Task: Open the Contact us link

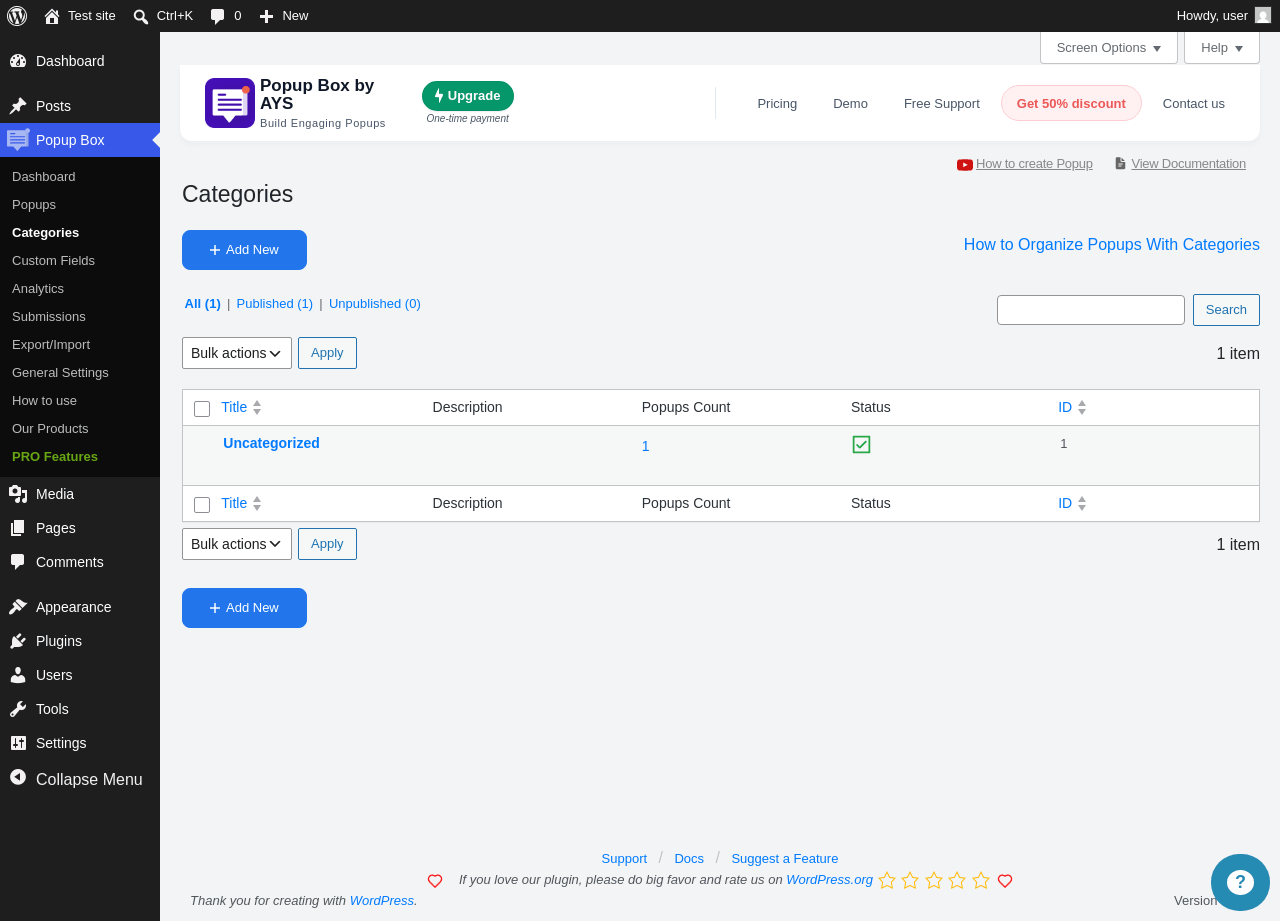Action: coord(1194,103)
